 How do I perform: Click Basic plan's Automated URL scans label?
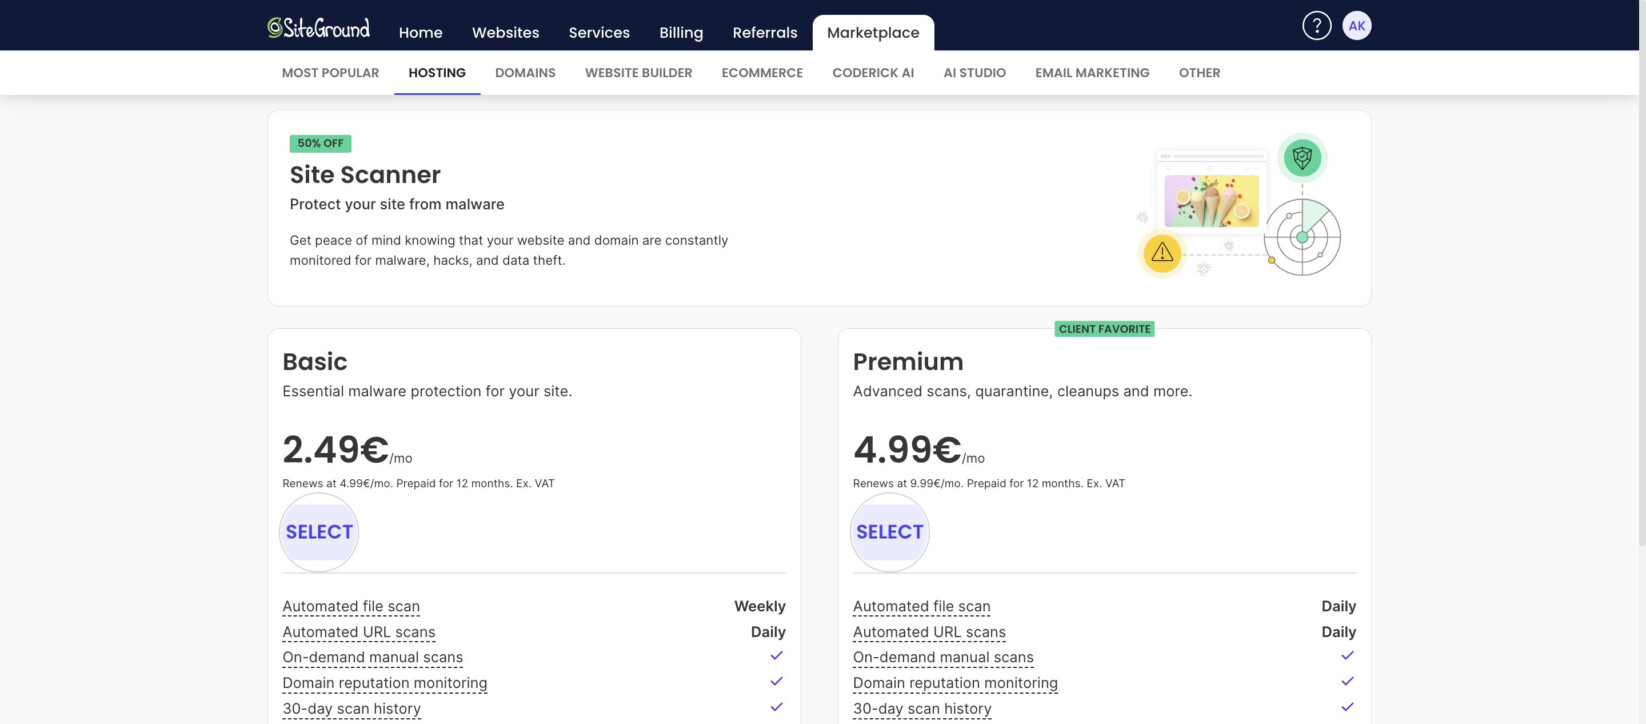[x=359, y=632]
